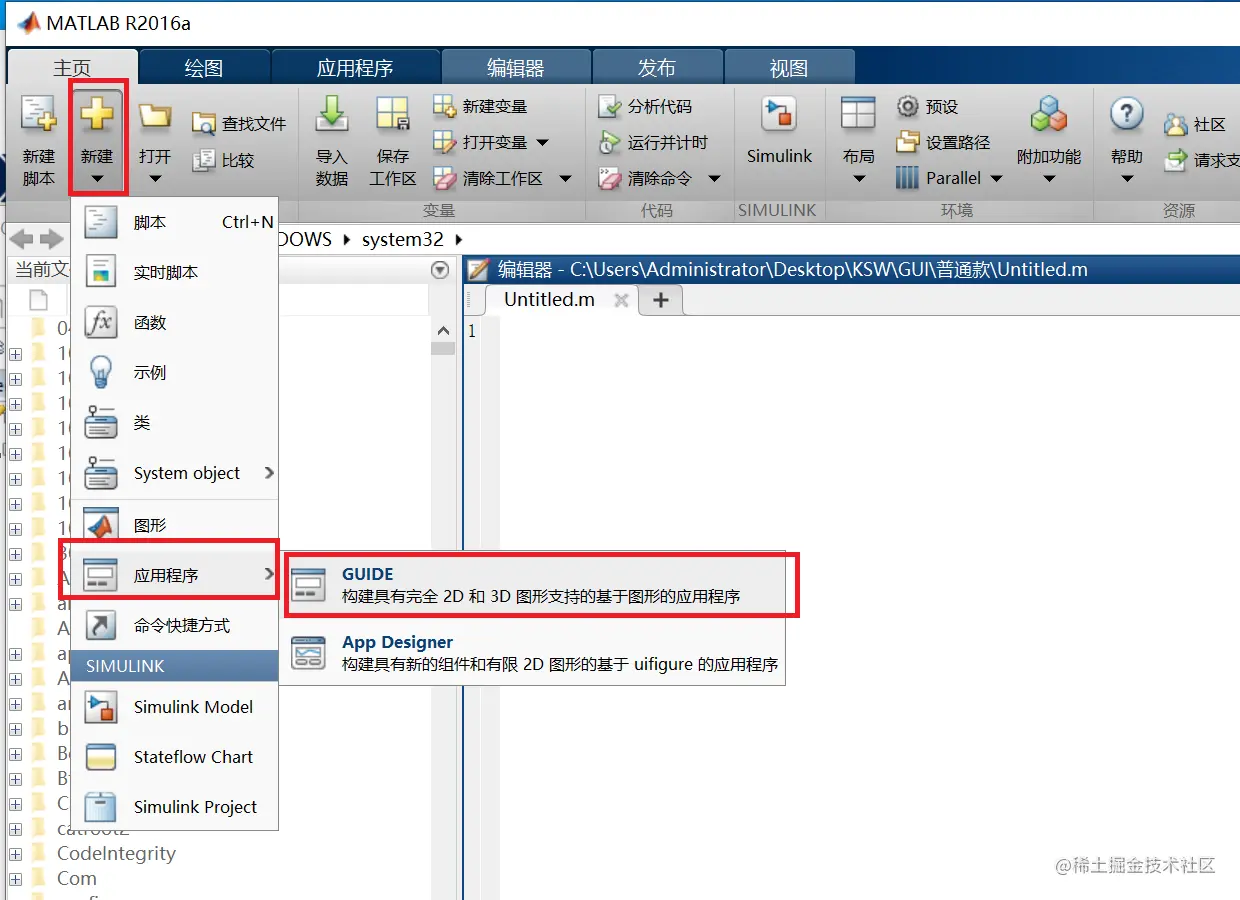Switch to the 绘图 tab

click(204, 68)
